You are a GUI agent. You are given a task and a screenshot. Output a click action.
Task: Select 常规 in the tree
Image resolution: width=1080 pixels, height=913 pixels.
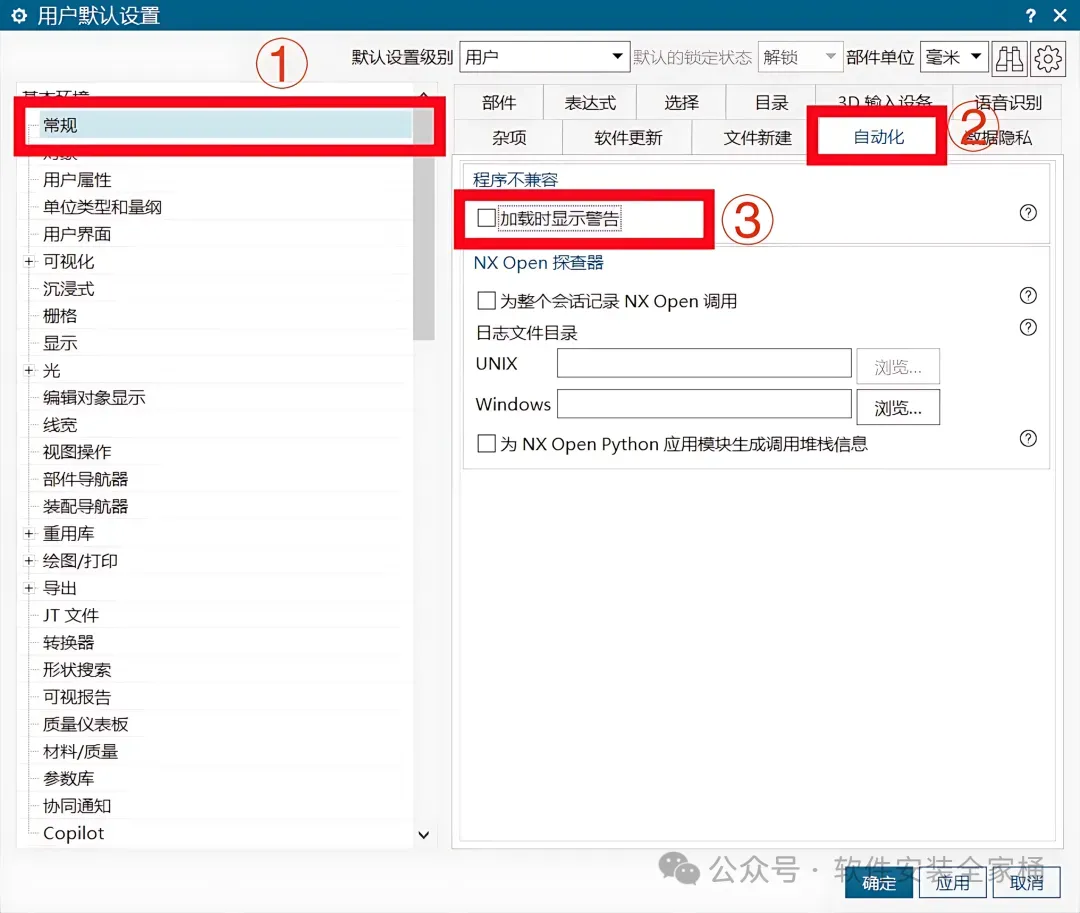pos(60,125)
